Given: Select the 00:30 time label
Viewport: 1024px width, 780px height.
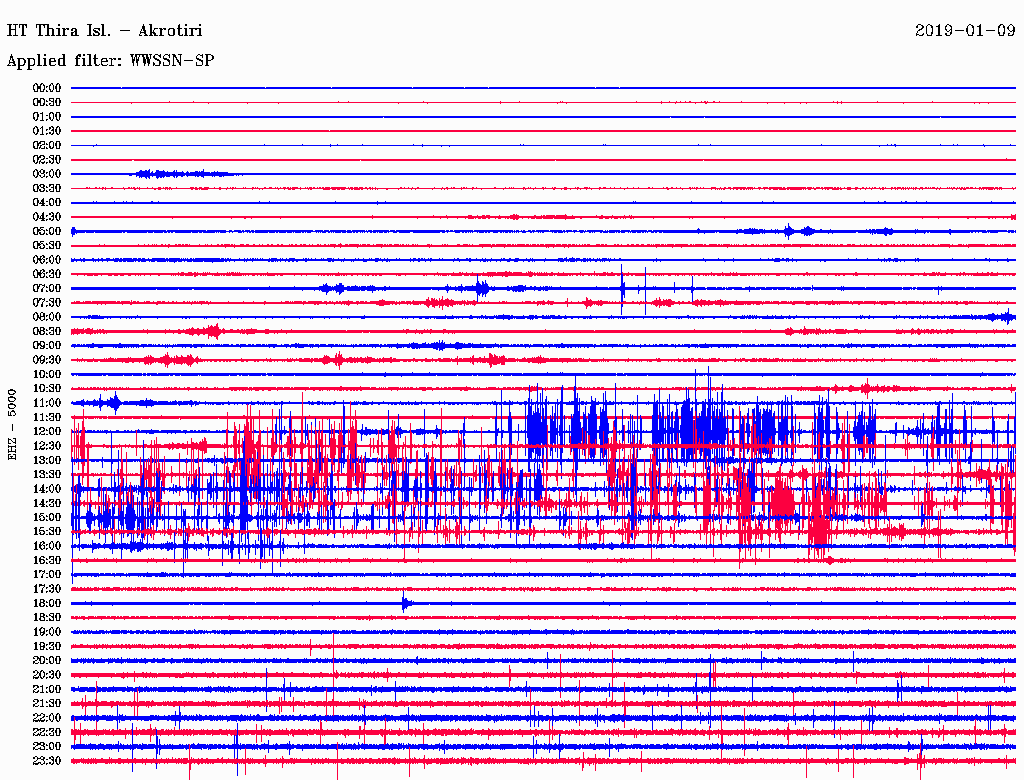Looking at the screenshot, I should tap(46, 102).
